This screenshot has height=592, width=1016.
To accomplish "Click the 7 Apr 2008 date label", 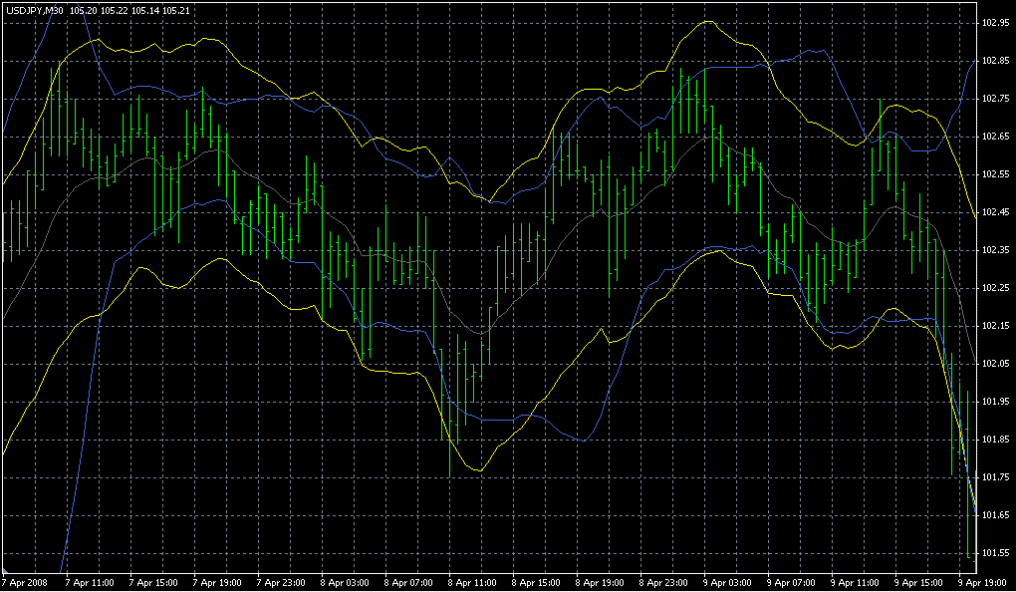I will coord(25,582).
